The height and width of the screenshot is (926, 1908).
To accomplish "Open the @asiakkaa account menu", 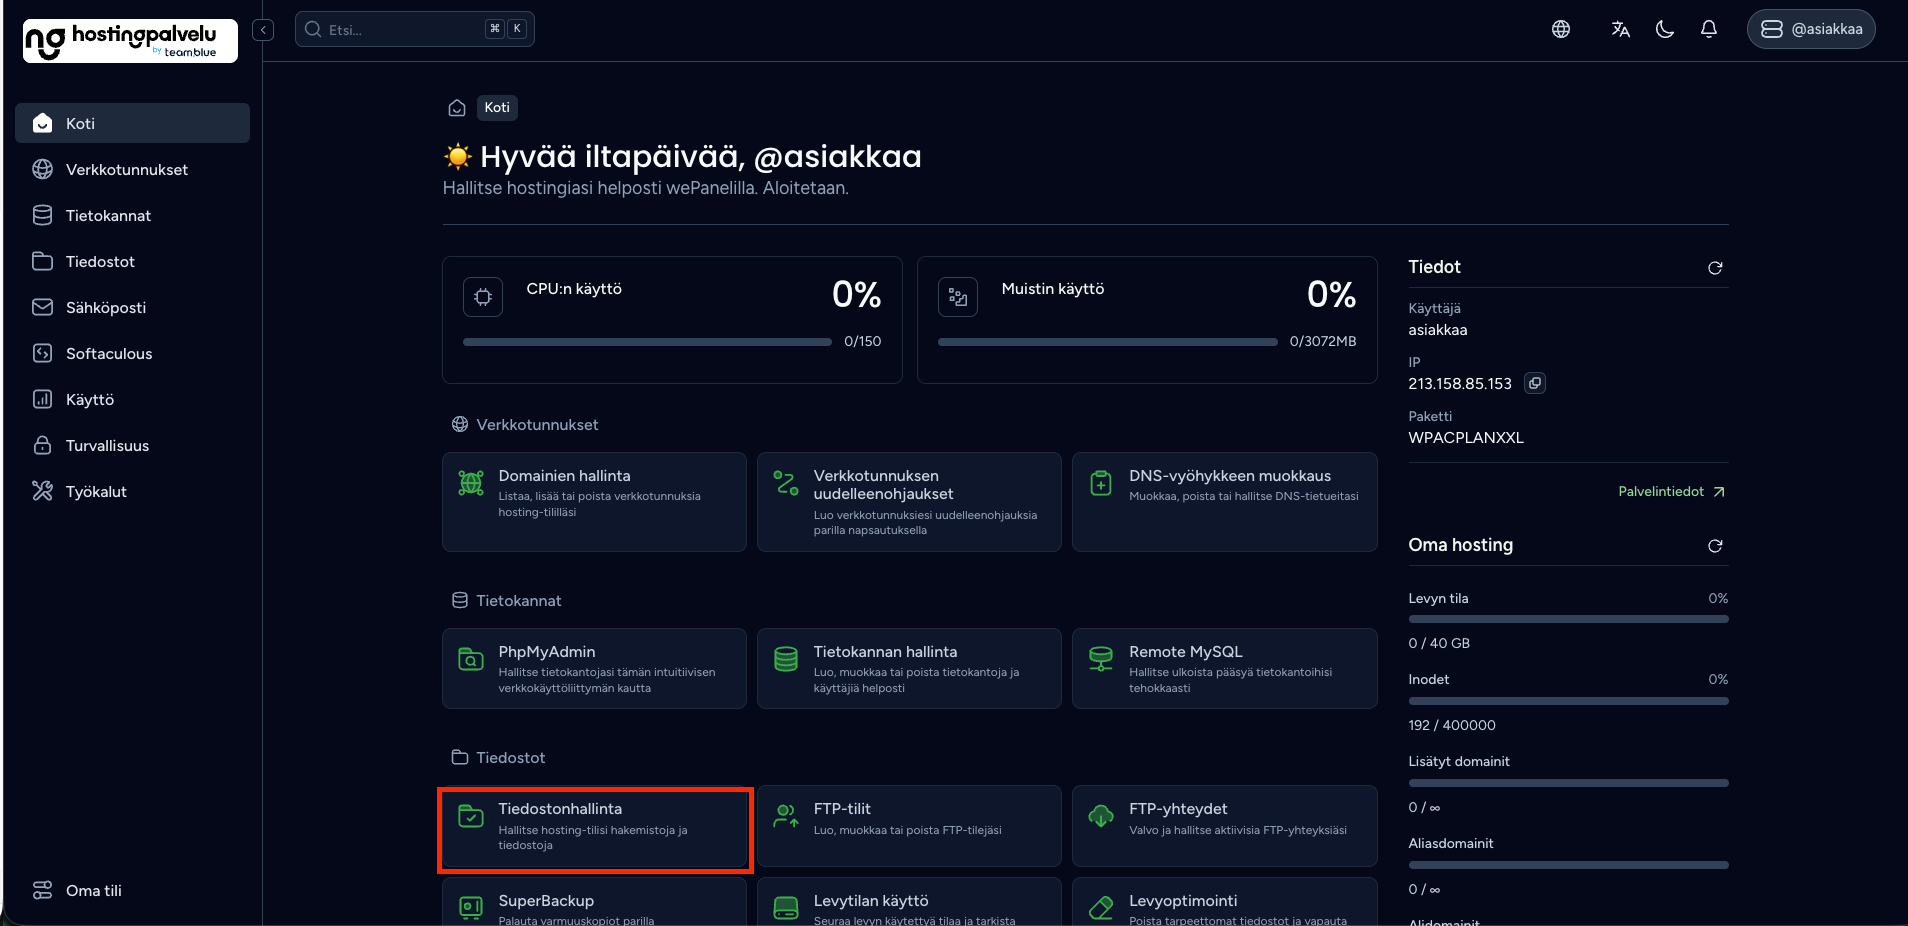I will [x=1811, y=29].
